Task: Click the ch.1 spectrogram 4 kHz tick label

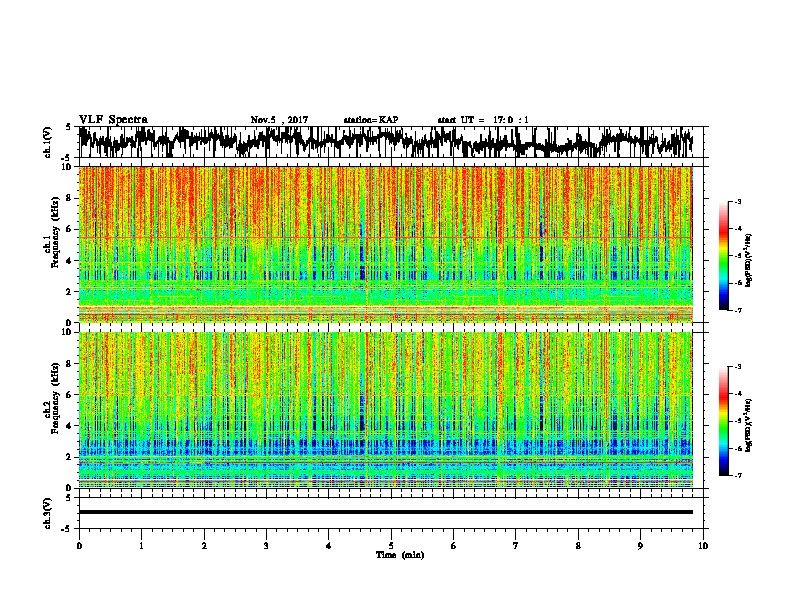Action: pos(70,261)
